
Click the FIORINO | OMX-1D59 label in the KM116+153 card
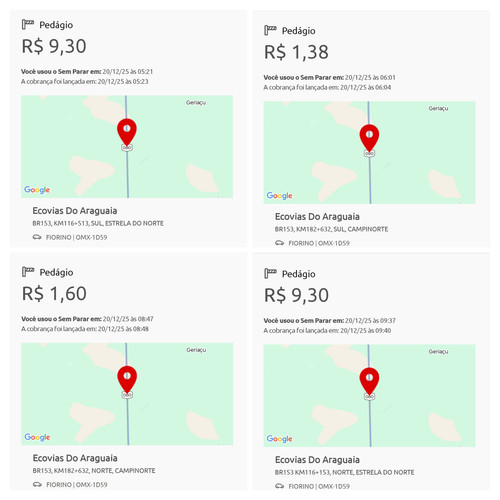pyautogui.click(x=319, y=486)
